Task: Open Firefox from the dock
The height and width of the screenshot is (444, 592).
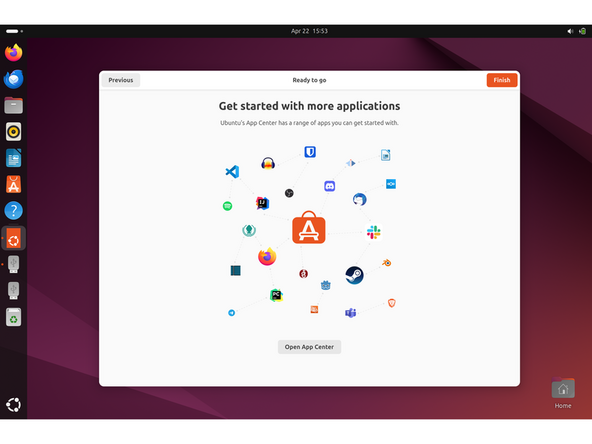Action: click(x=14, y=52)
